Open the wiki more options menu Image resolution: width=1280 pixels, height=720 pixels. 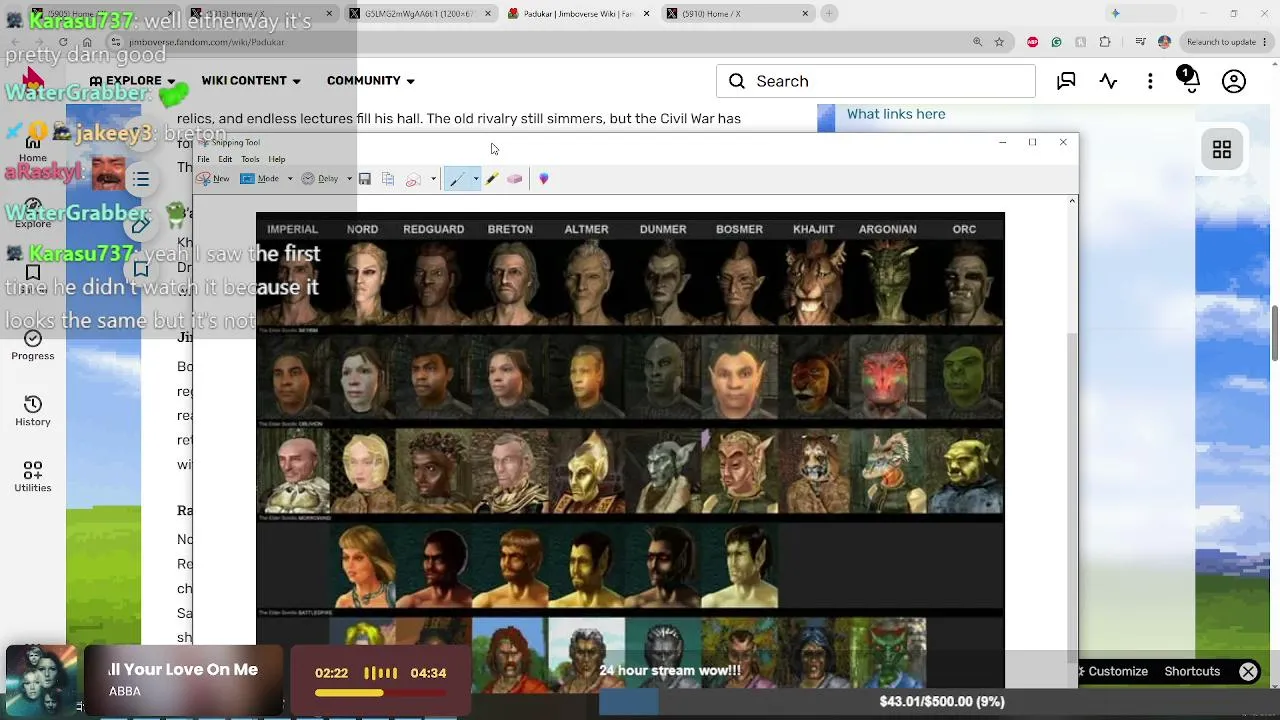pos(1150,81)
